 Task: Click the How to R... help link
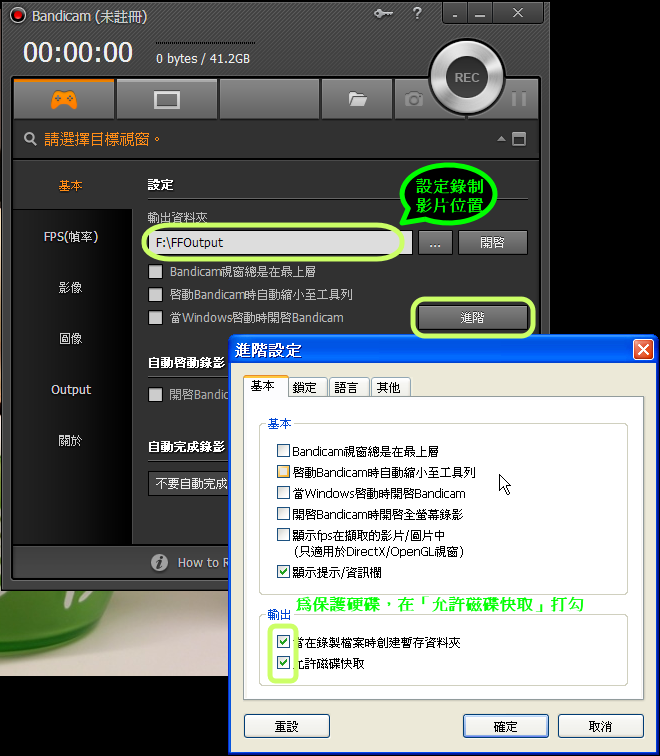click(x=203, y=562)
